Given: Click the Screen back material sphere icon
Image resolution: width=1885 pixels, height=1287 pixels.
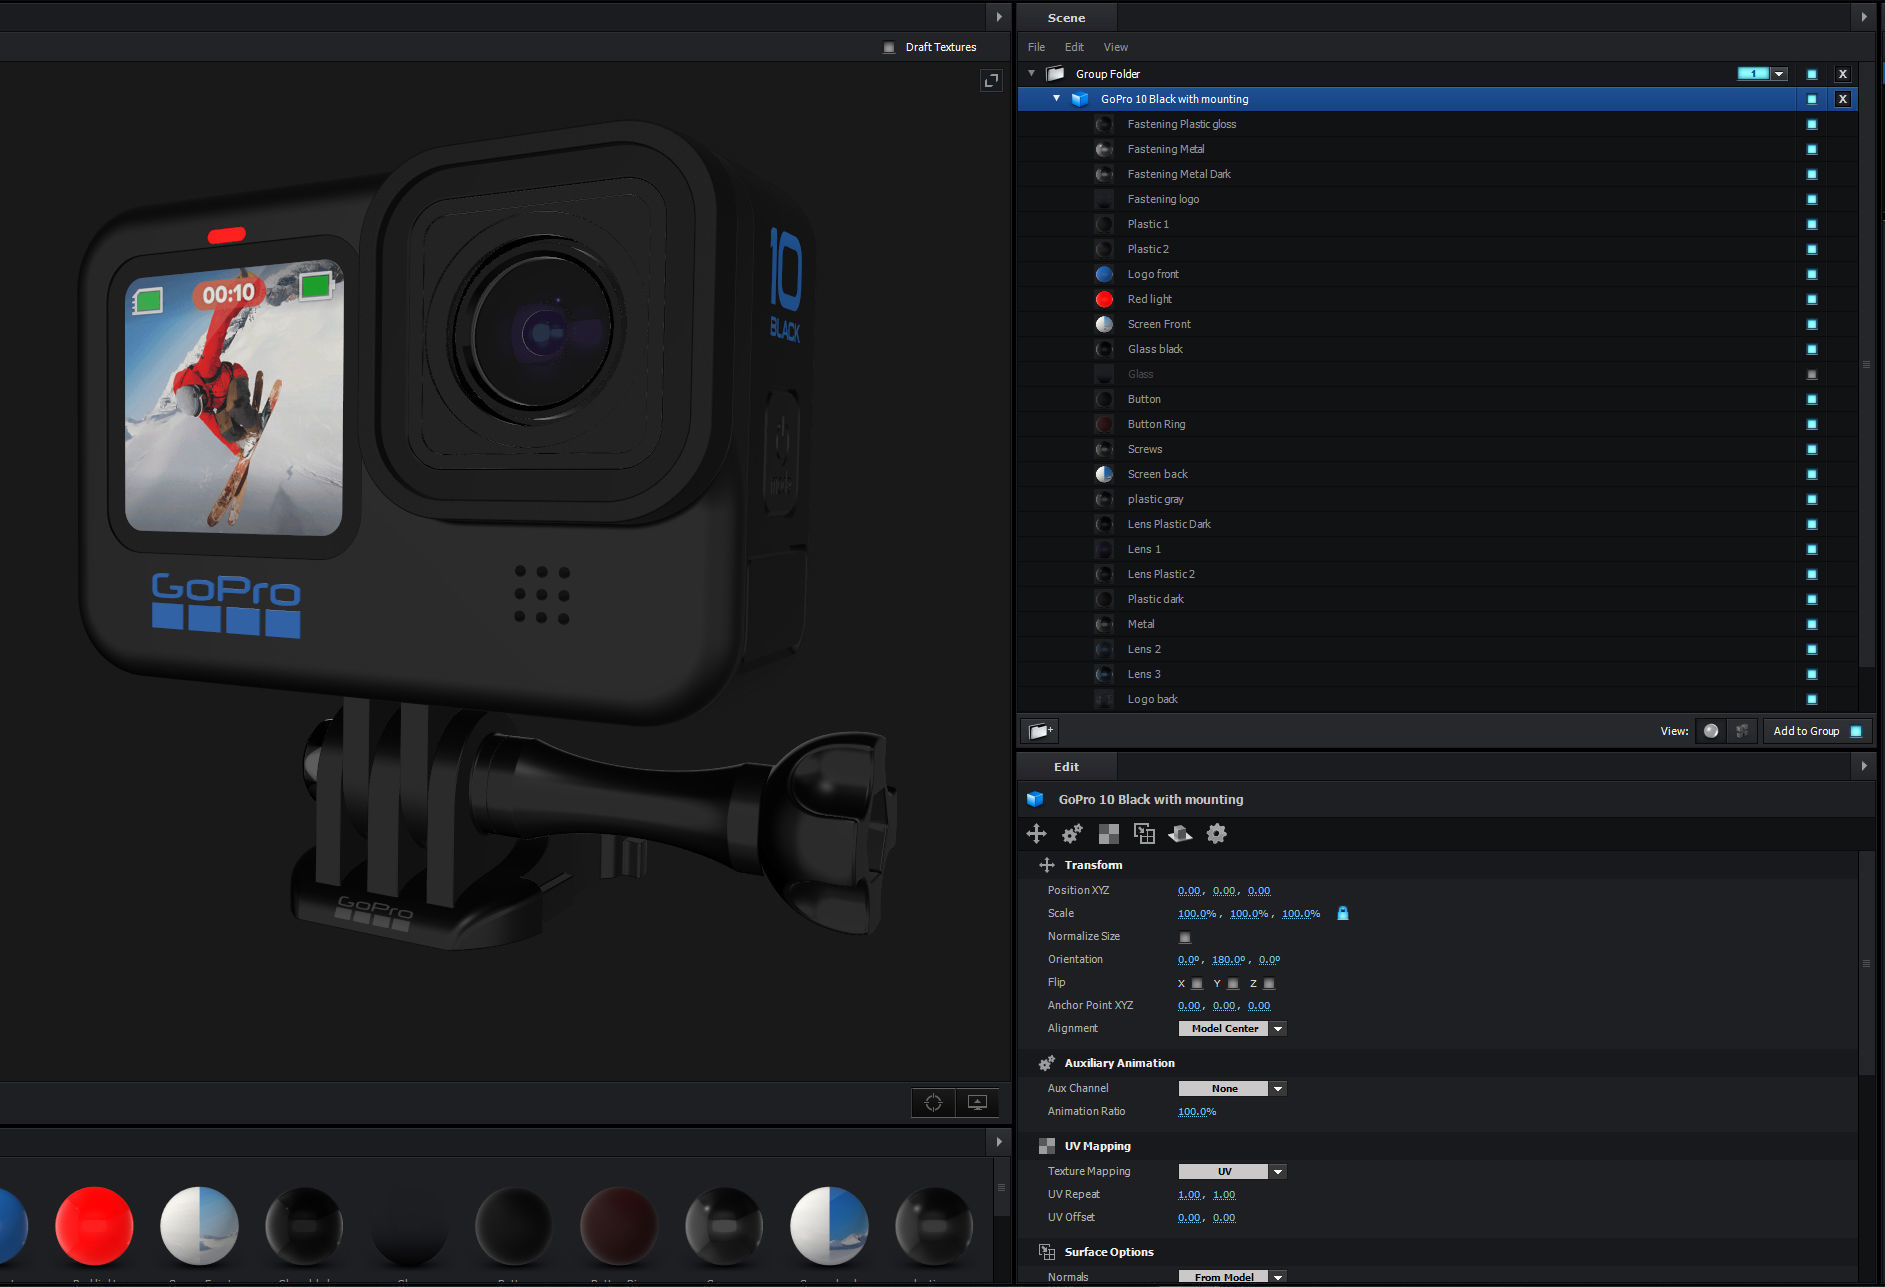Looking at the screenshot, I should 1104,474.
